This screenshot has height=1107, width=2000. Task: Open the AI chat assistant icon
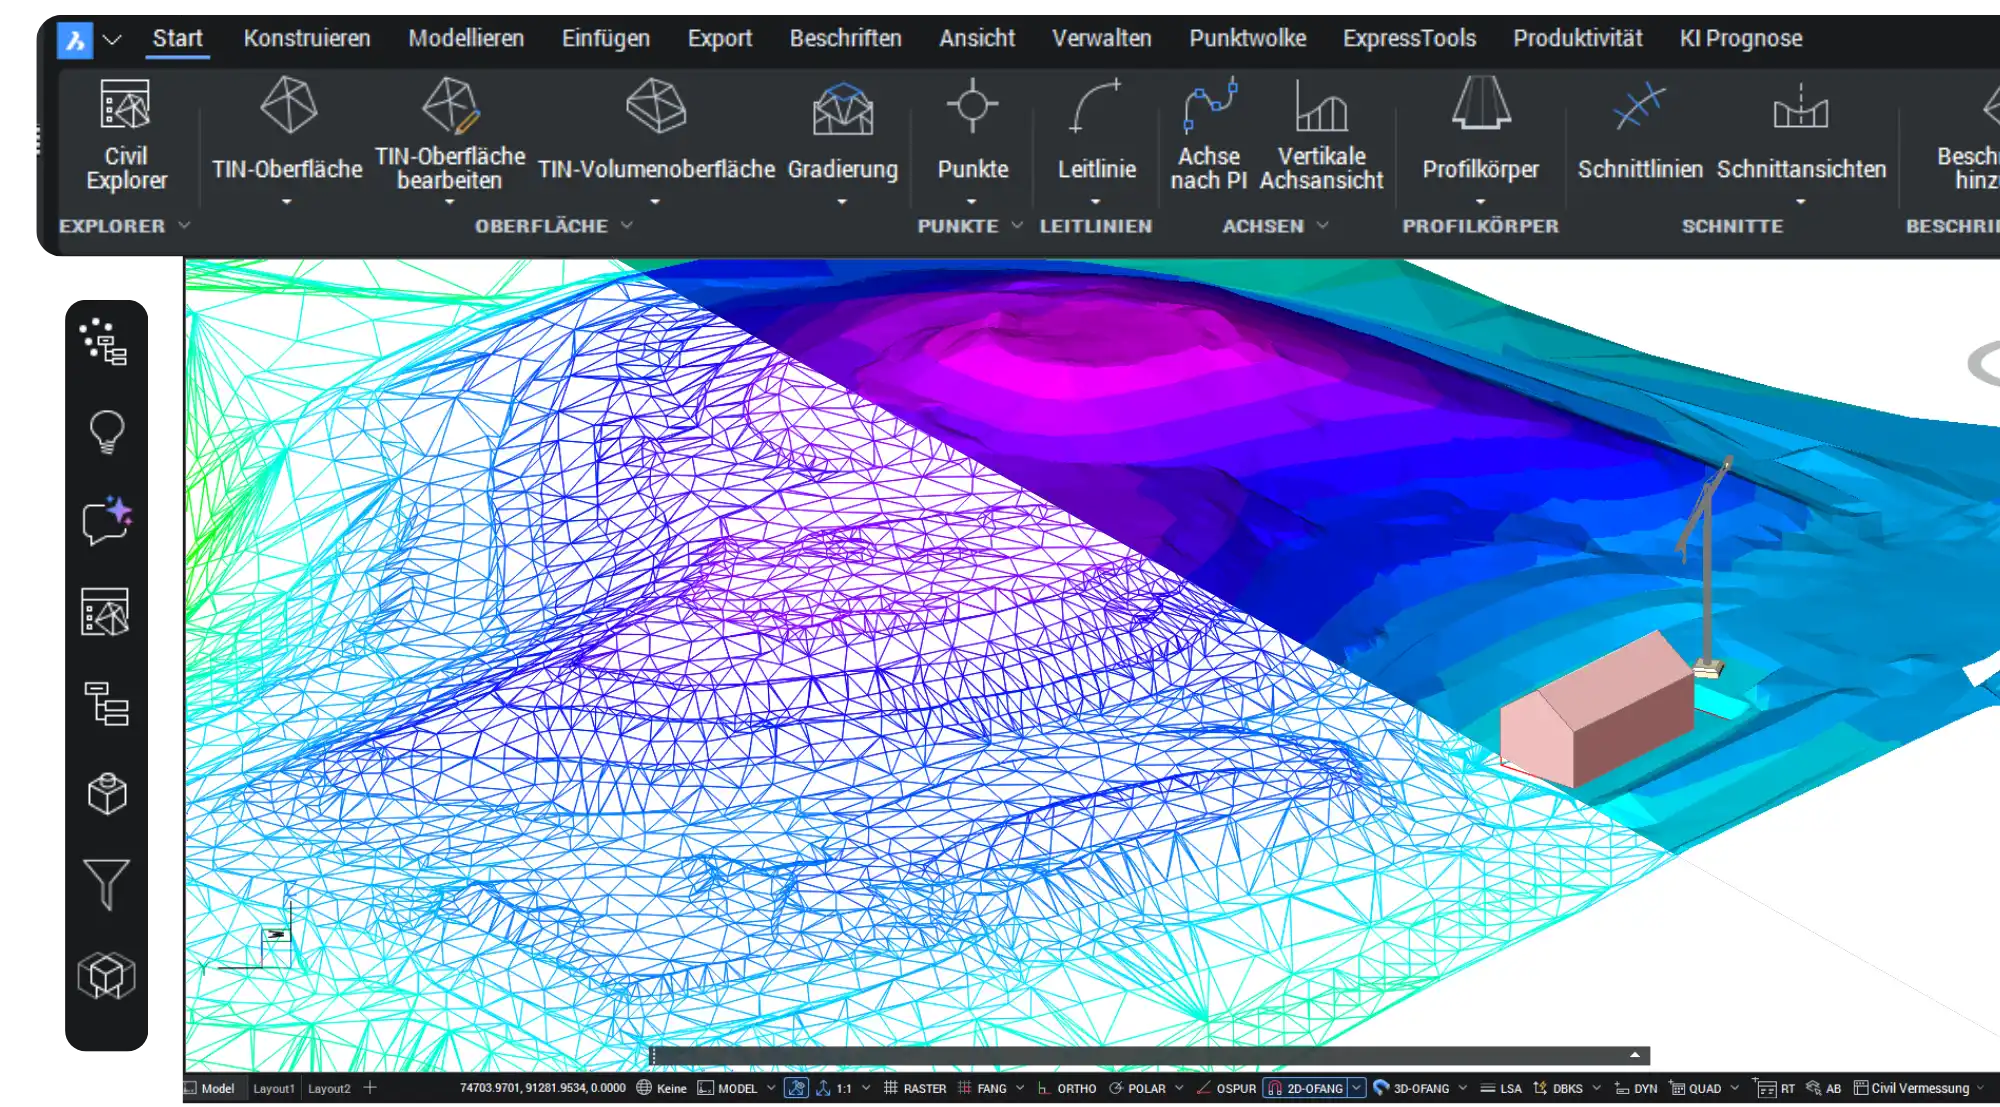point(106,521)
